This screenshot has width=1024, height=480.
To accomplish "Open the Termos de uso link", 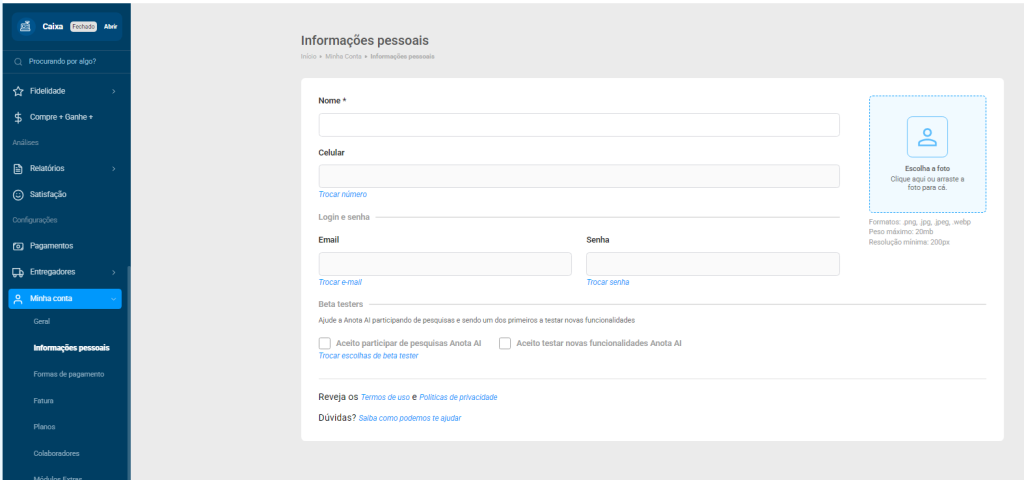I will pos(384,397).
